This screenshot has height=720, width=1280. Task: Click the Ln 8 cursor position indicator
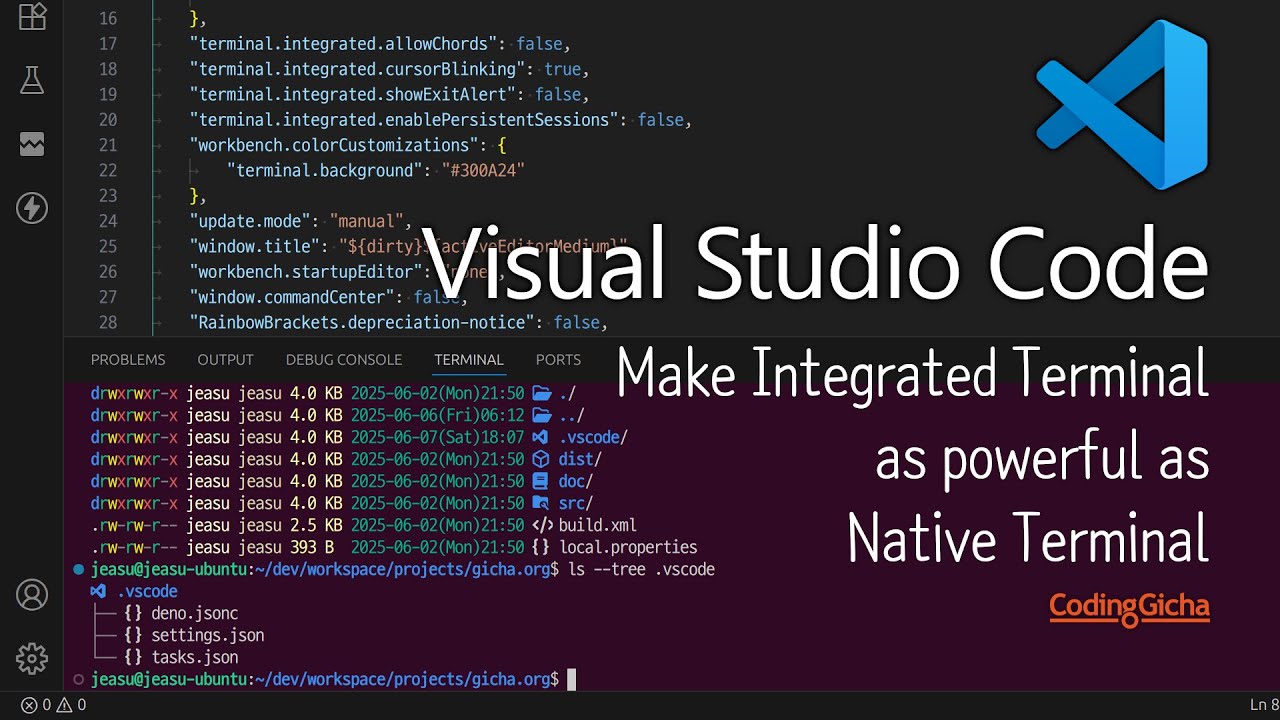tap(1264, 705)
